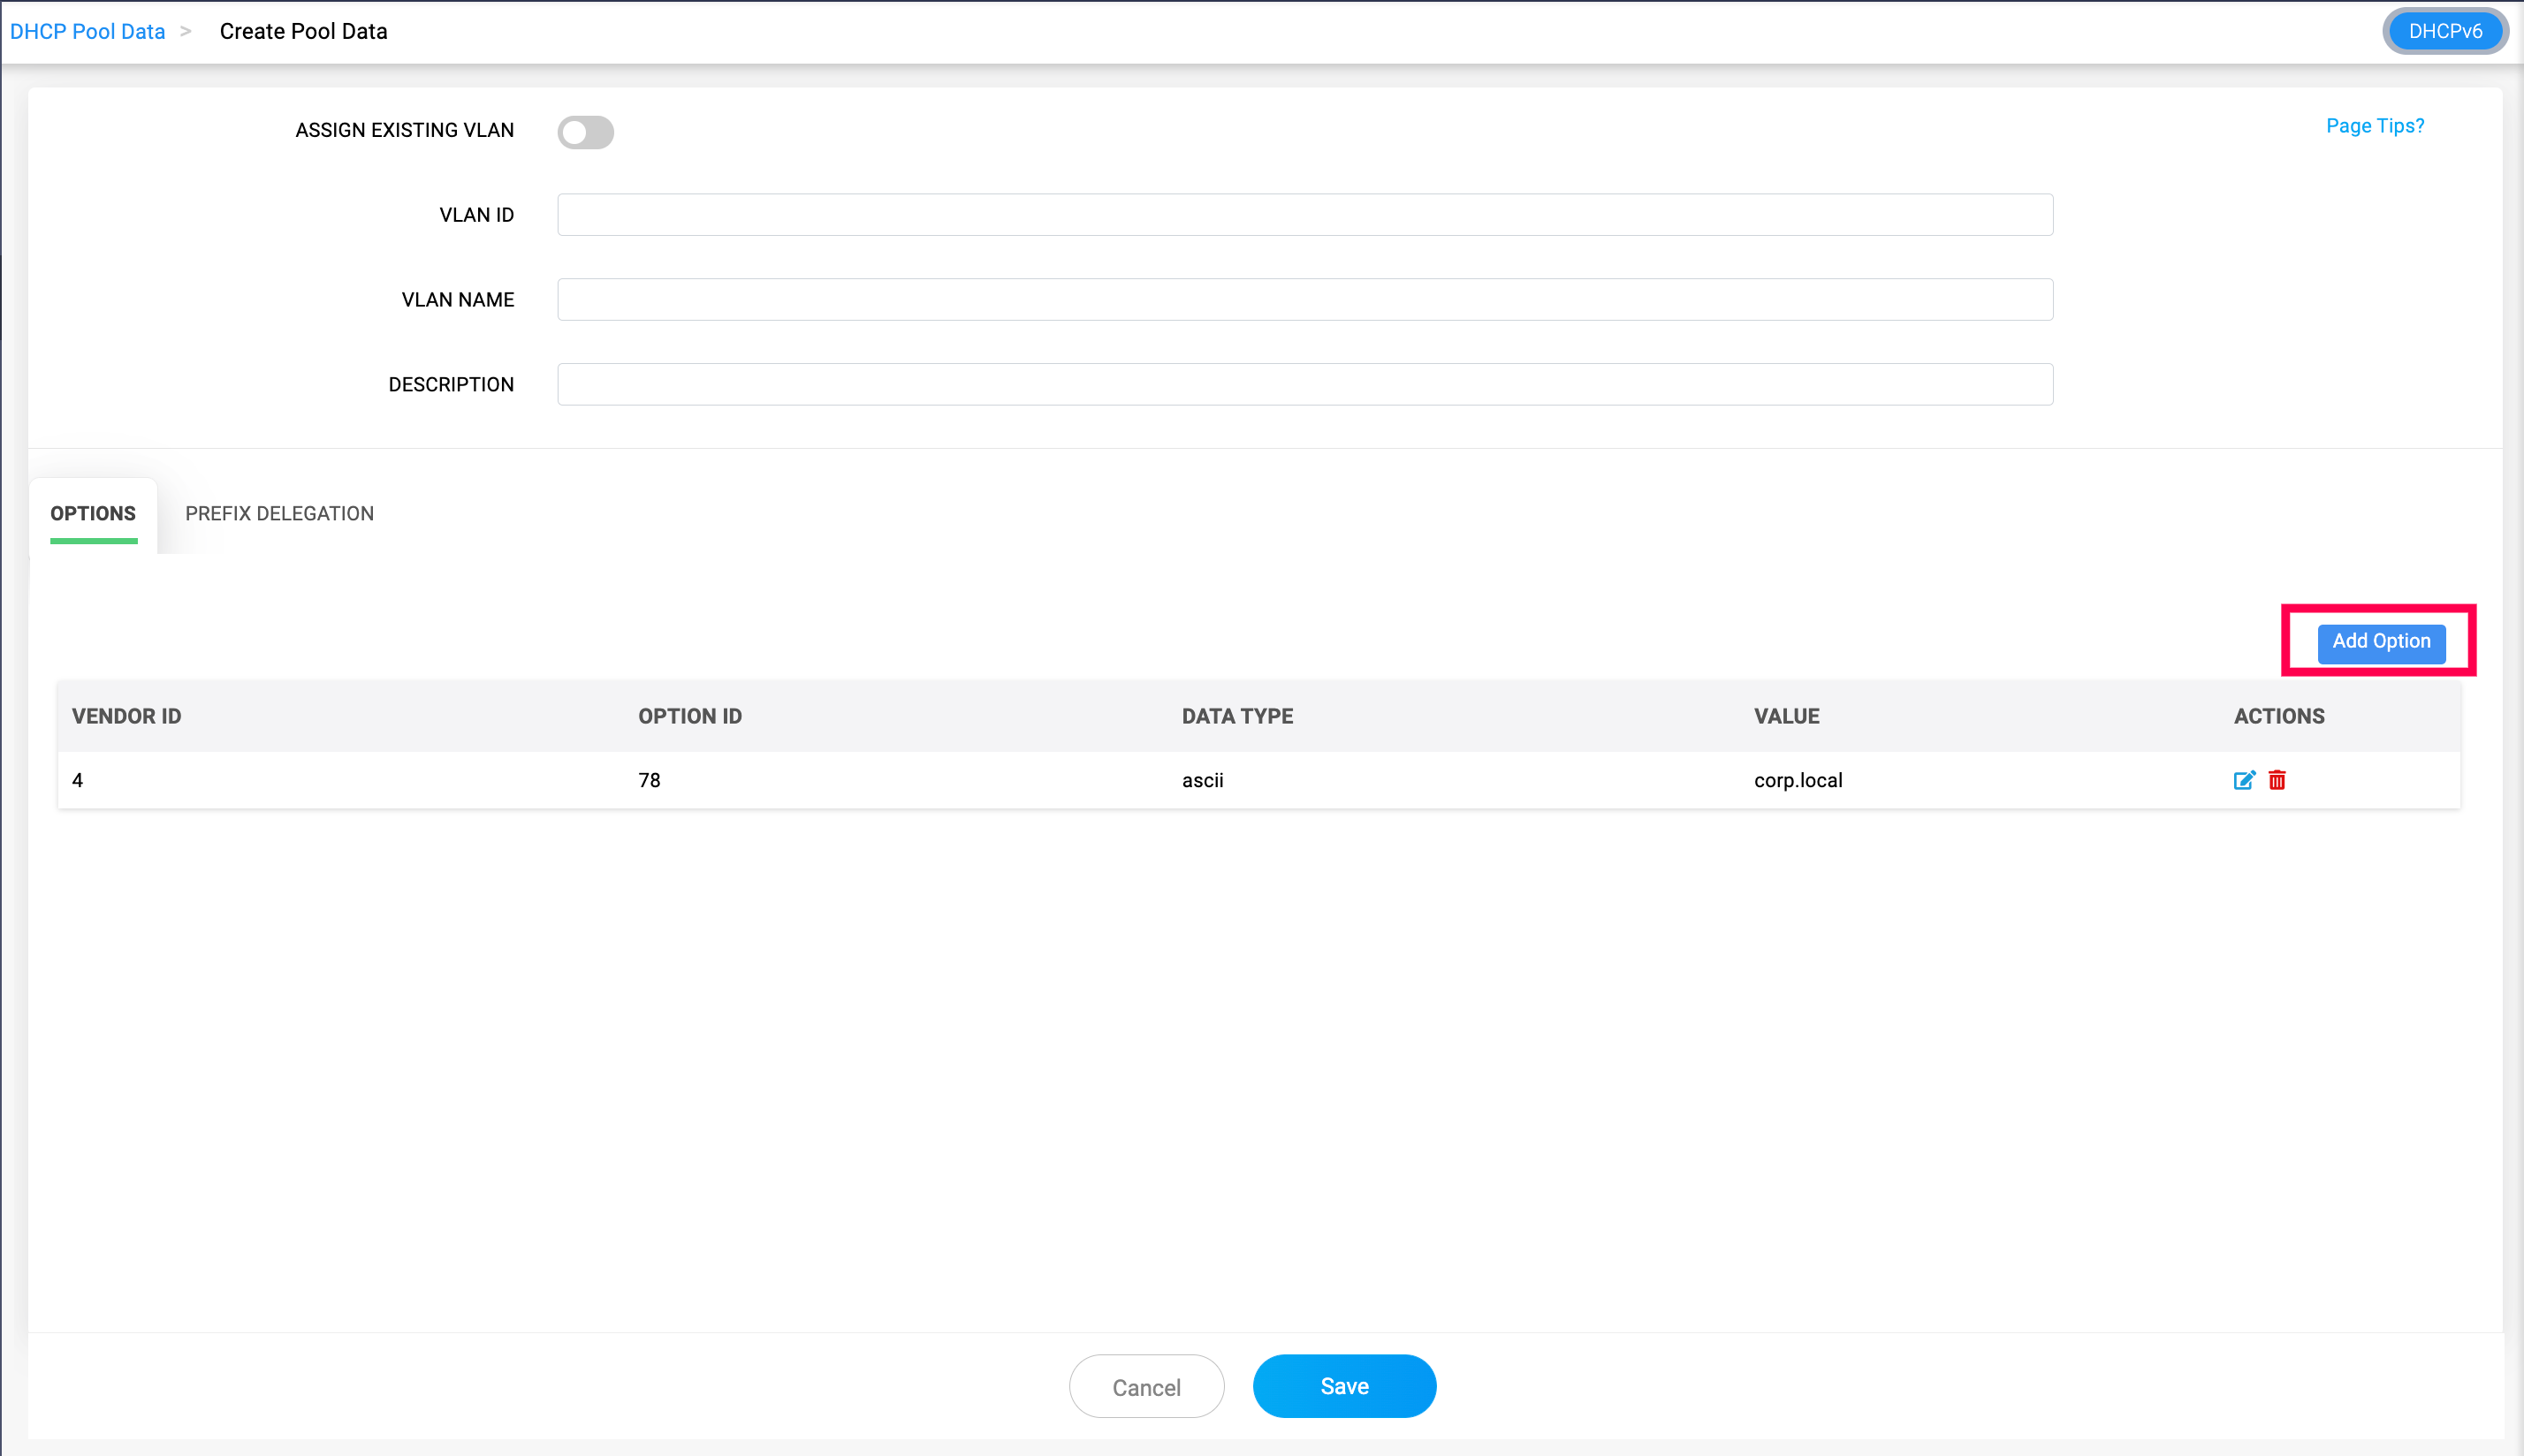The height and width of the screenshot is (1456, 2524).
Task: Sort by Vendor ID column header
Action: click(127, 716)
